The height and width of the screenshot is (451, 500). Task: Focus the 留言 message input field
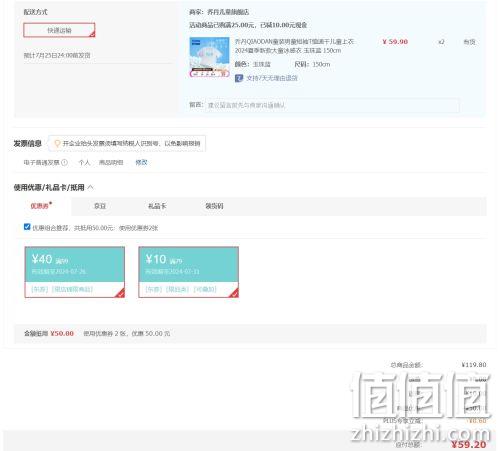pos(332,105)
